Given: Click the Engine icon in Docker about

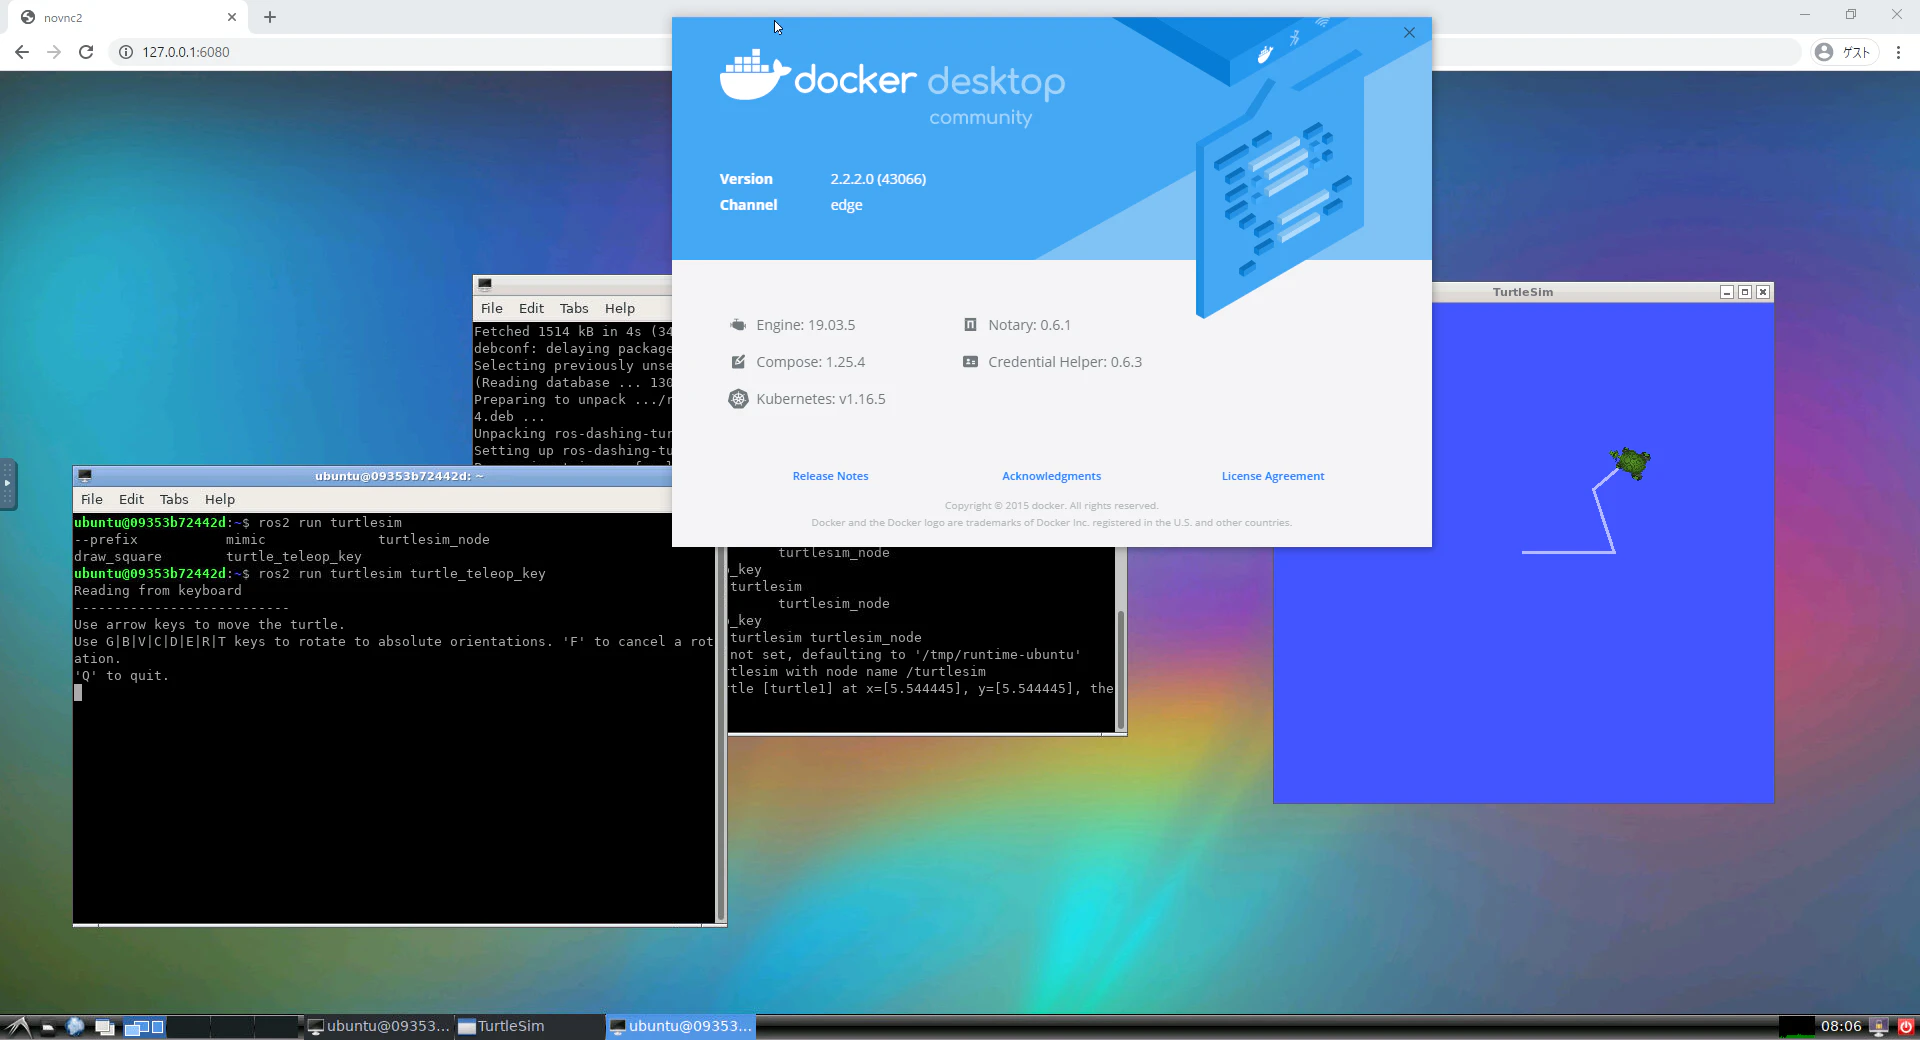Looking at the screenshot, I should click(x=738, y=325).
